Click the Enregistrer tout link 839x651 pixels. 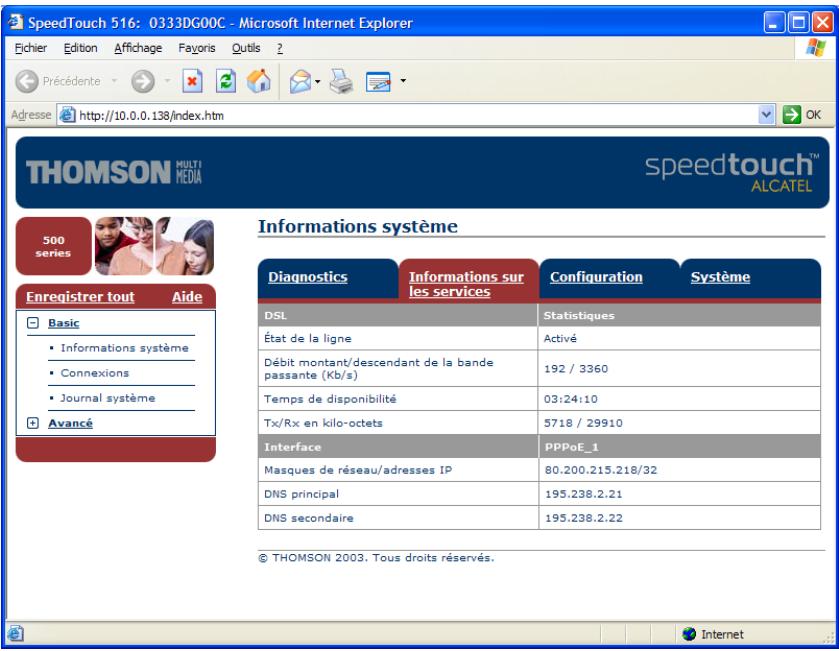[x=80, y=297]
